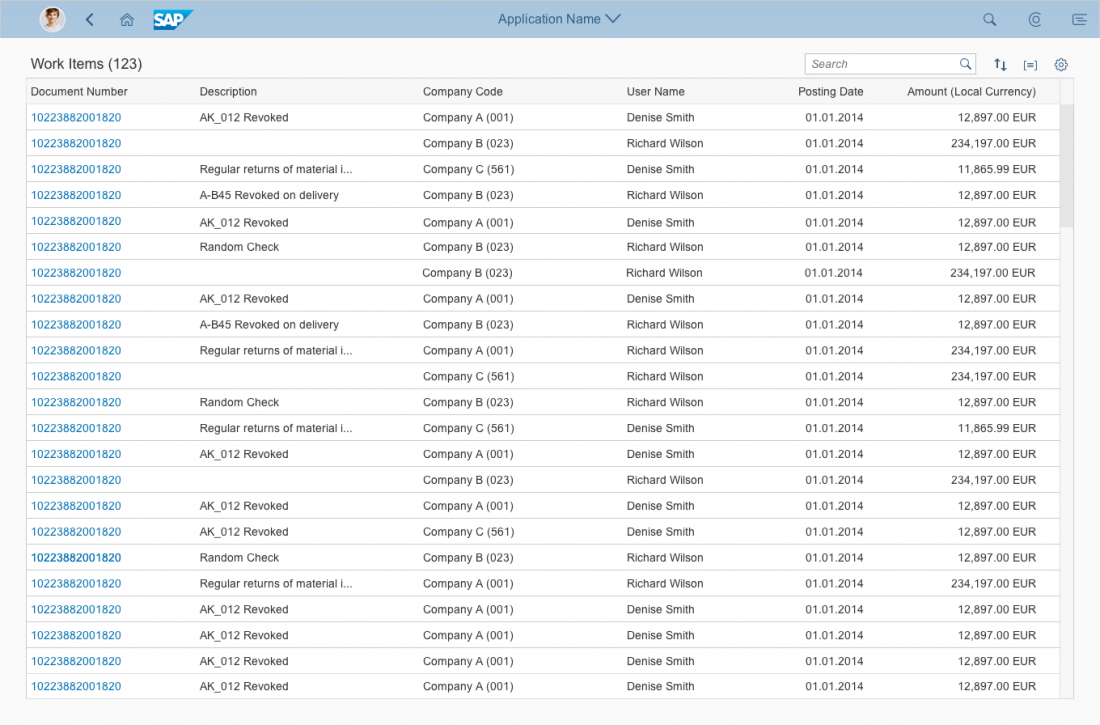Open the document number link in first row
The width and height of the screenshot is (1100, 725).
76,117
